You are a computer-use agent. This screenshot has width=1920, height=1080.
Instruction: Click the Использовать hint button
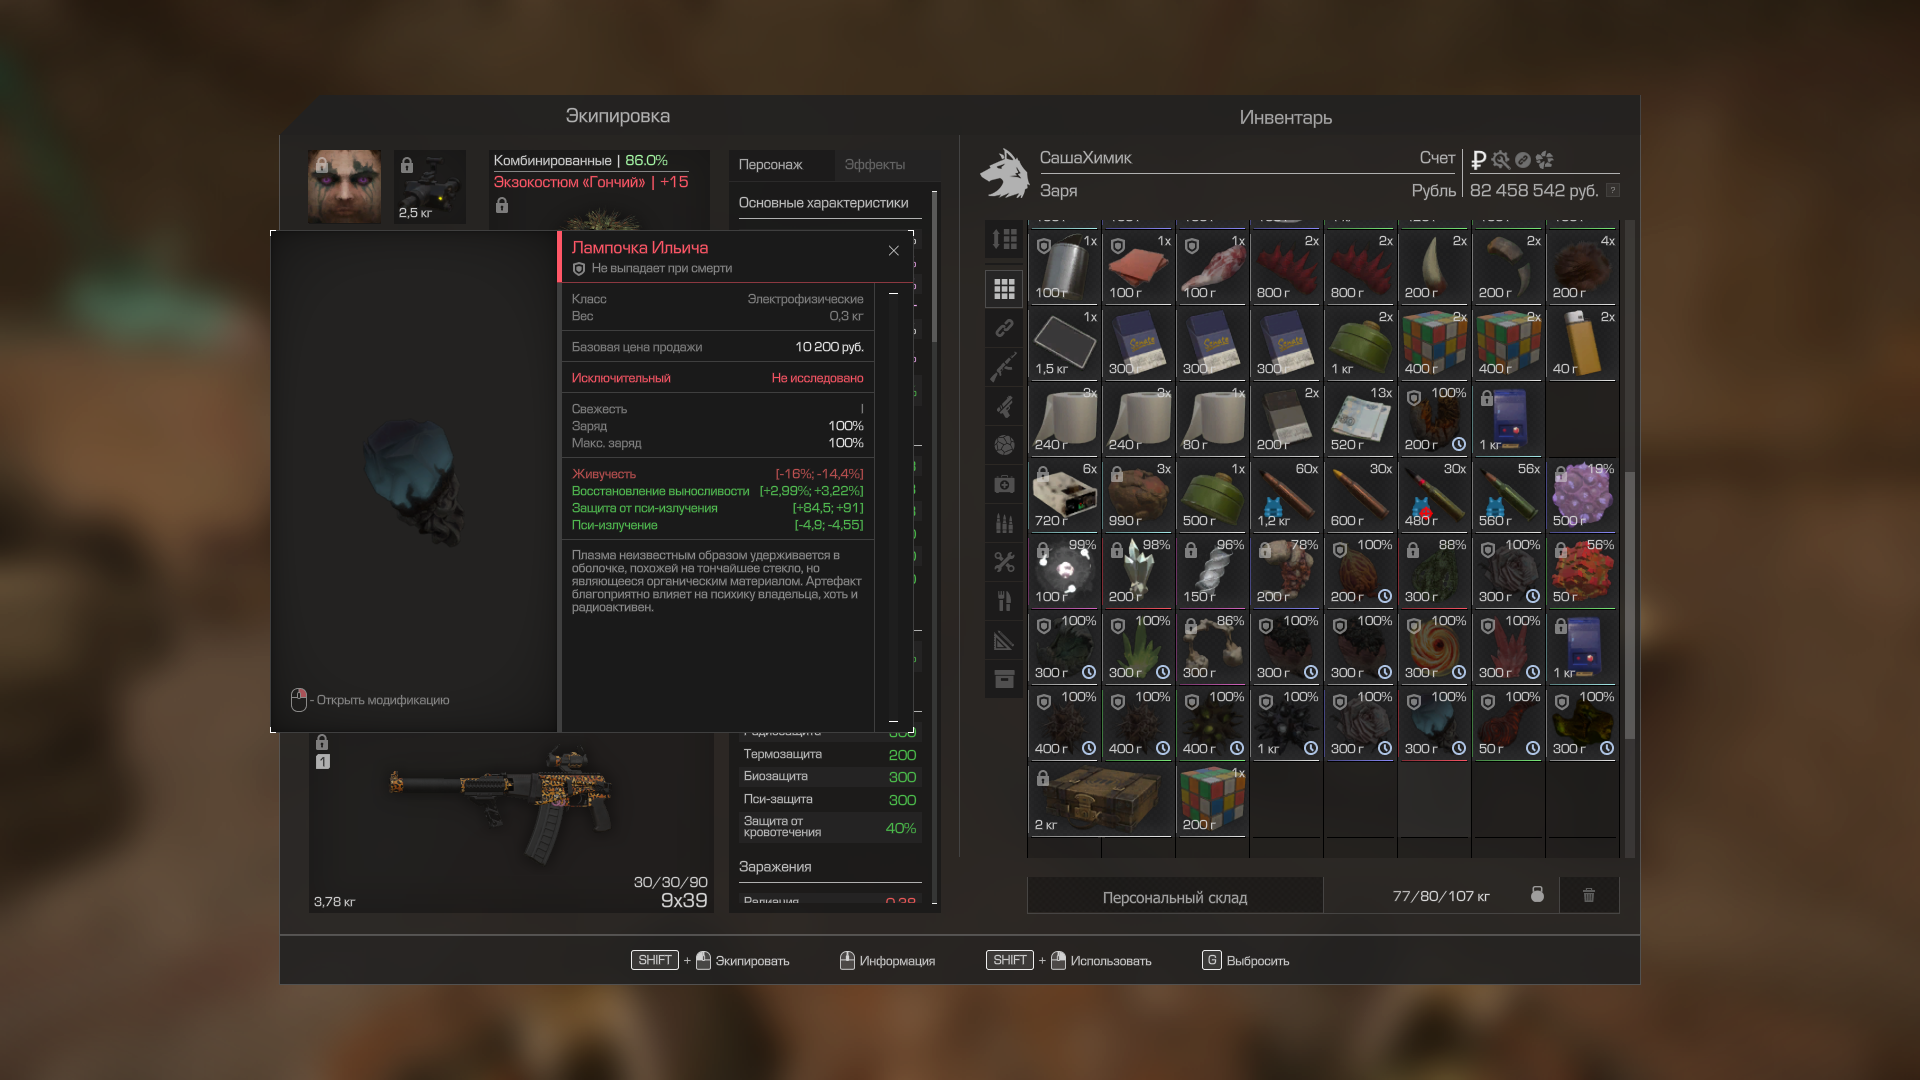tap(1069, 960)
